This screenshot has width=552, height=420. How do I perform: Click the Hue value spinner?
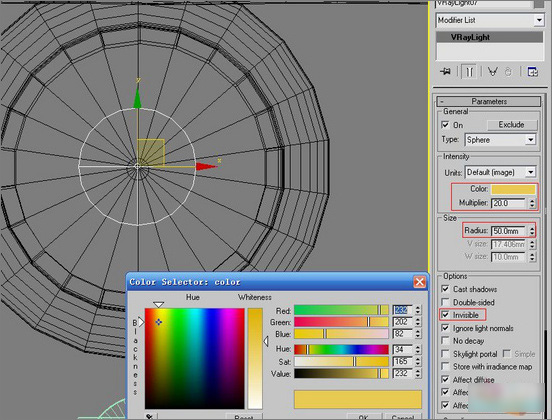click(x=418, y=349)
